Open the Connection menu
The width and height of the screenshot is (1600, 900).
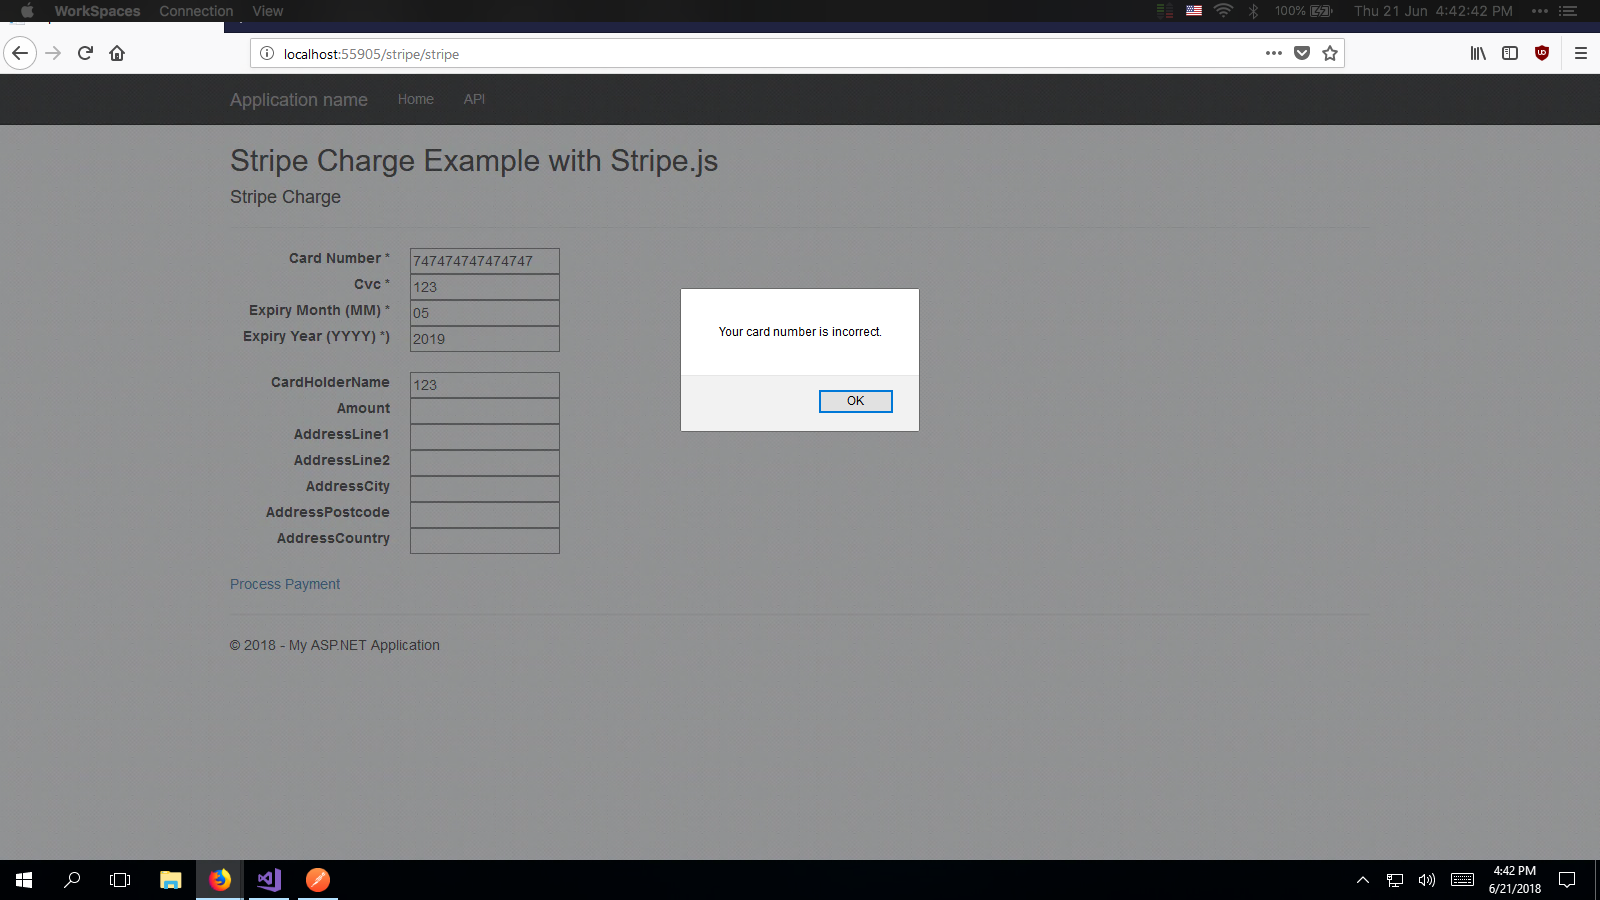pyautogui.click(x=196, y=11)
